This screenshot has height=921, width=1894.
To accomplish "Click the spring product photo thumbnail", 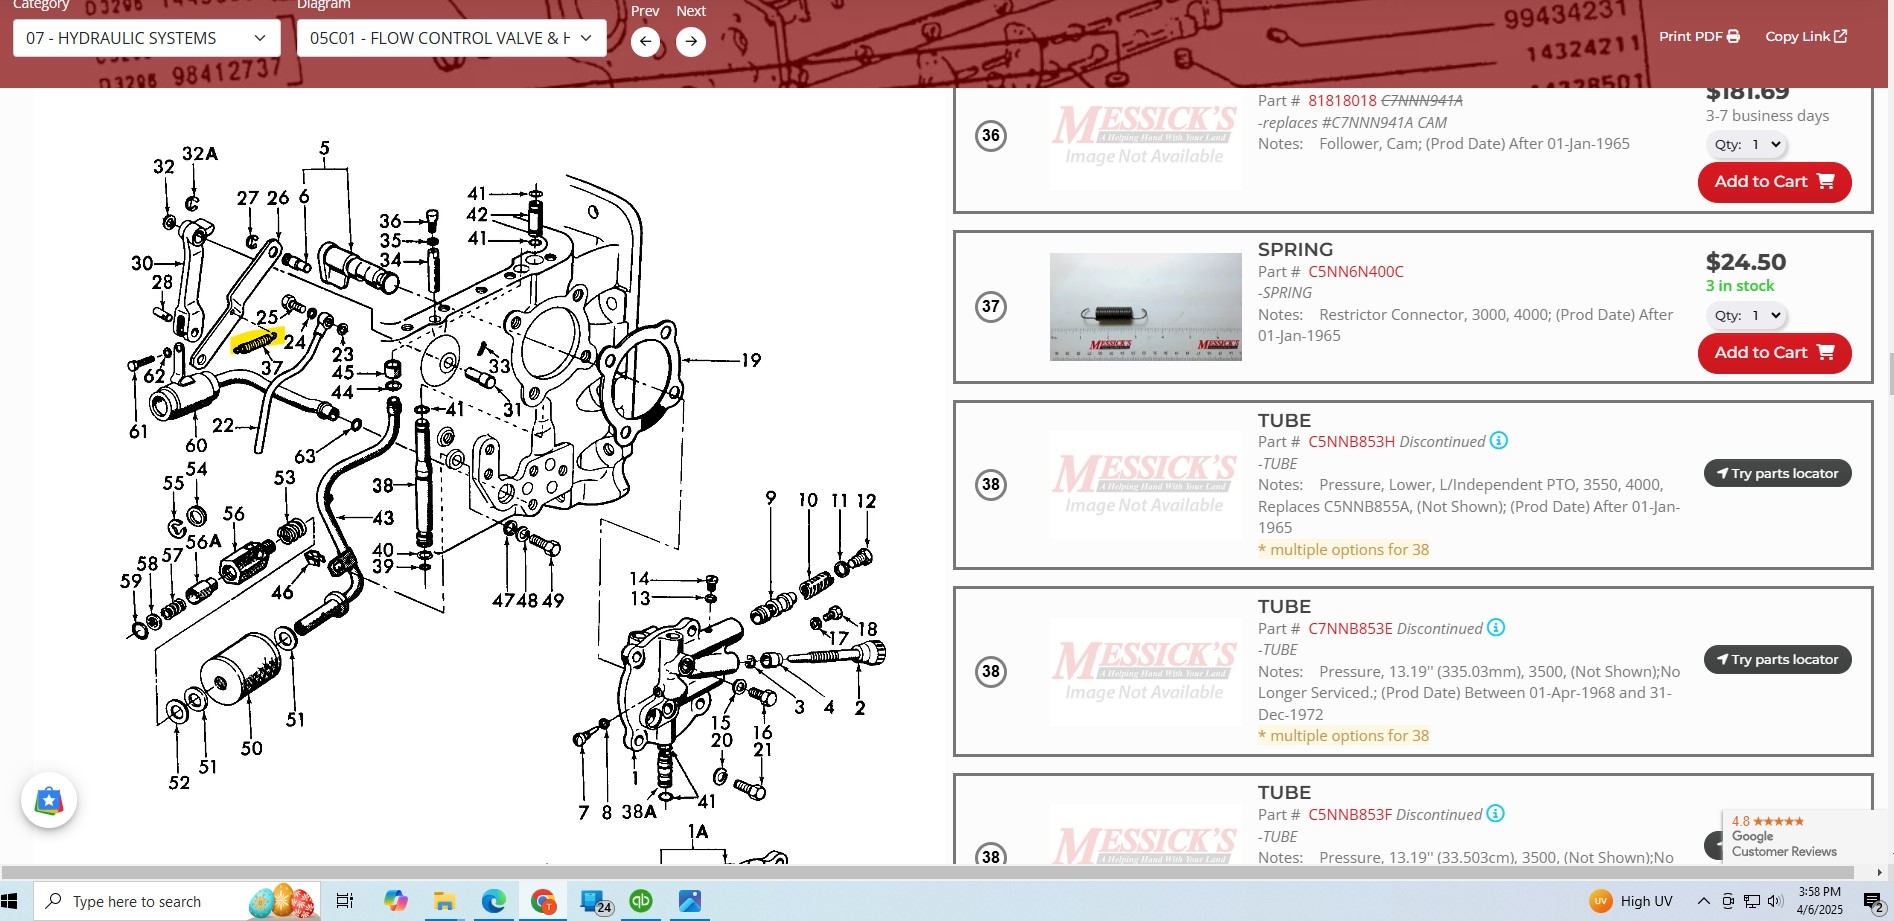I will (1145, 307).
